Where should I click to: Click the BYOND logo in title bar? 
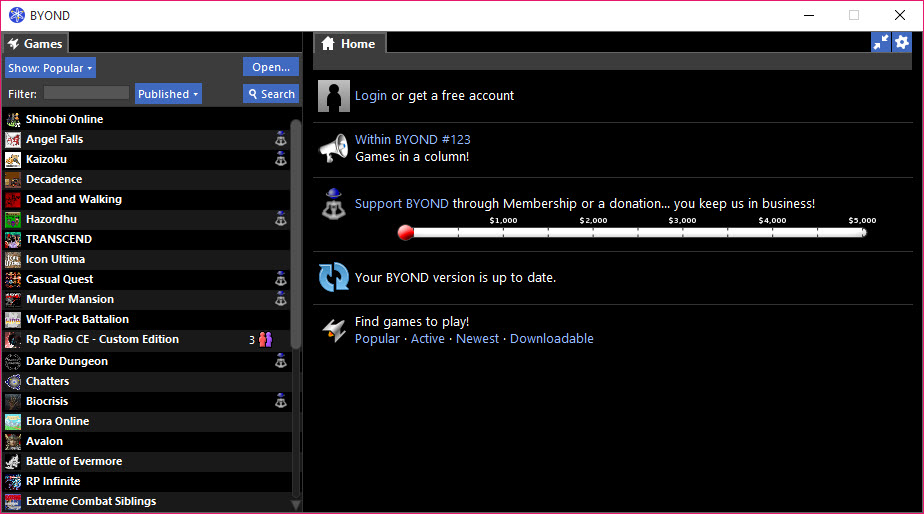[16, 15]
